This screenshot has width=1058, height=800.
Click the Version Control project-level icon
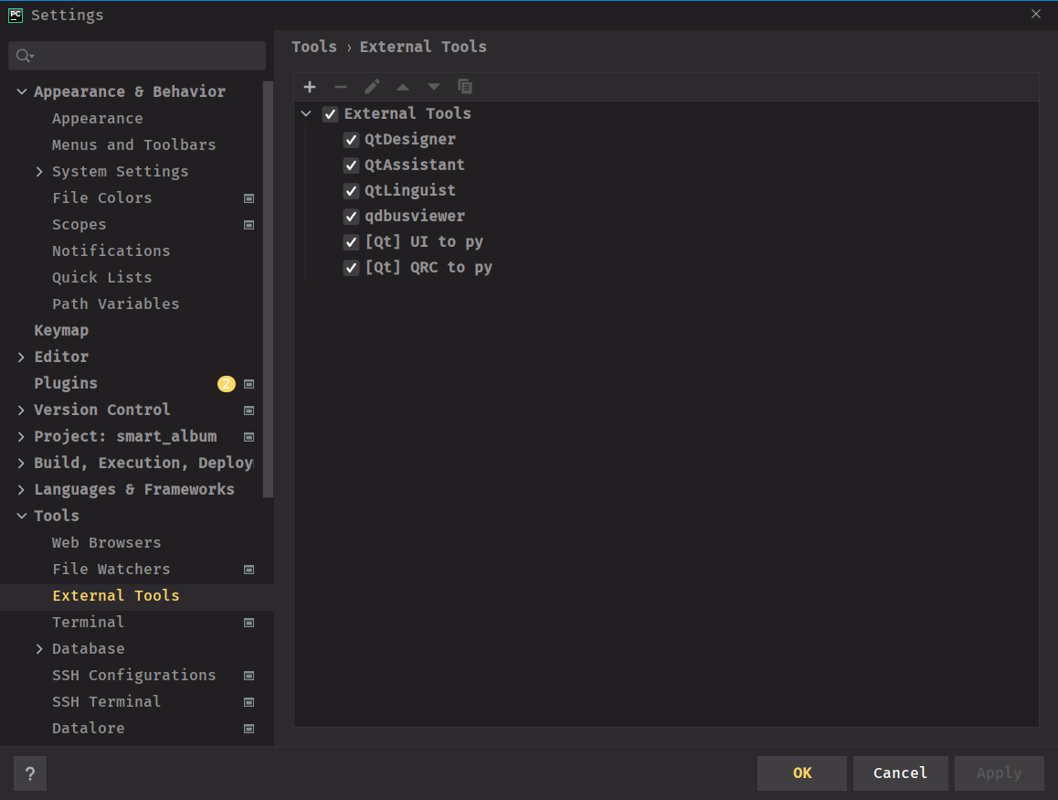coord(249,410)
